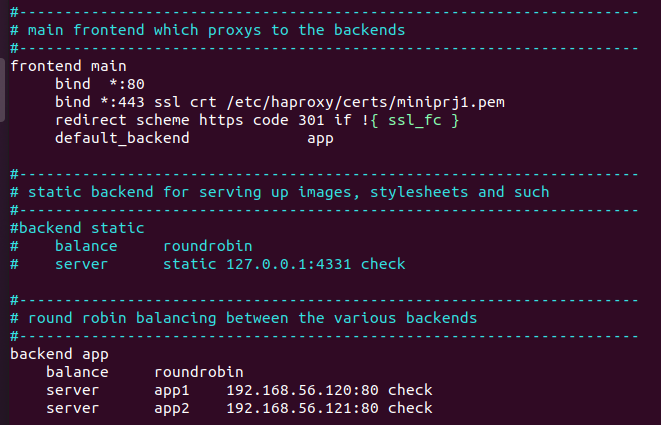Click the 'round robin balancing' comment line
This screenshot has height=425, width=661.
click(x=243, y=318)
